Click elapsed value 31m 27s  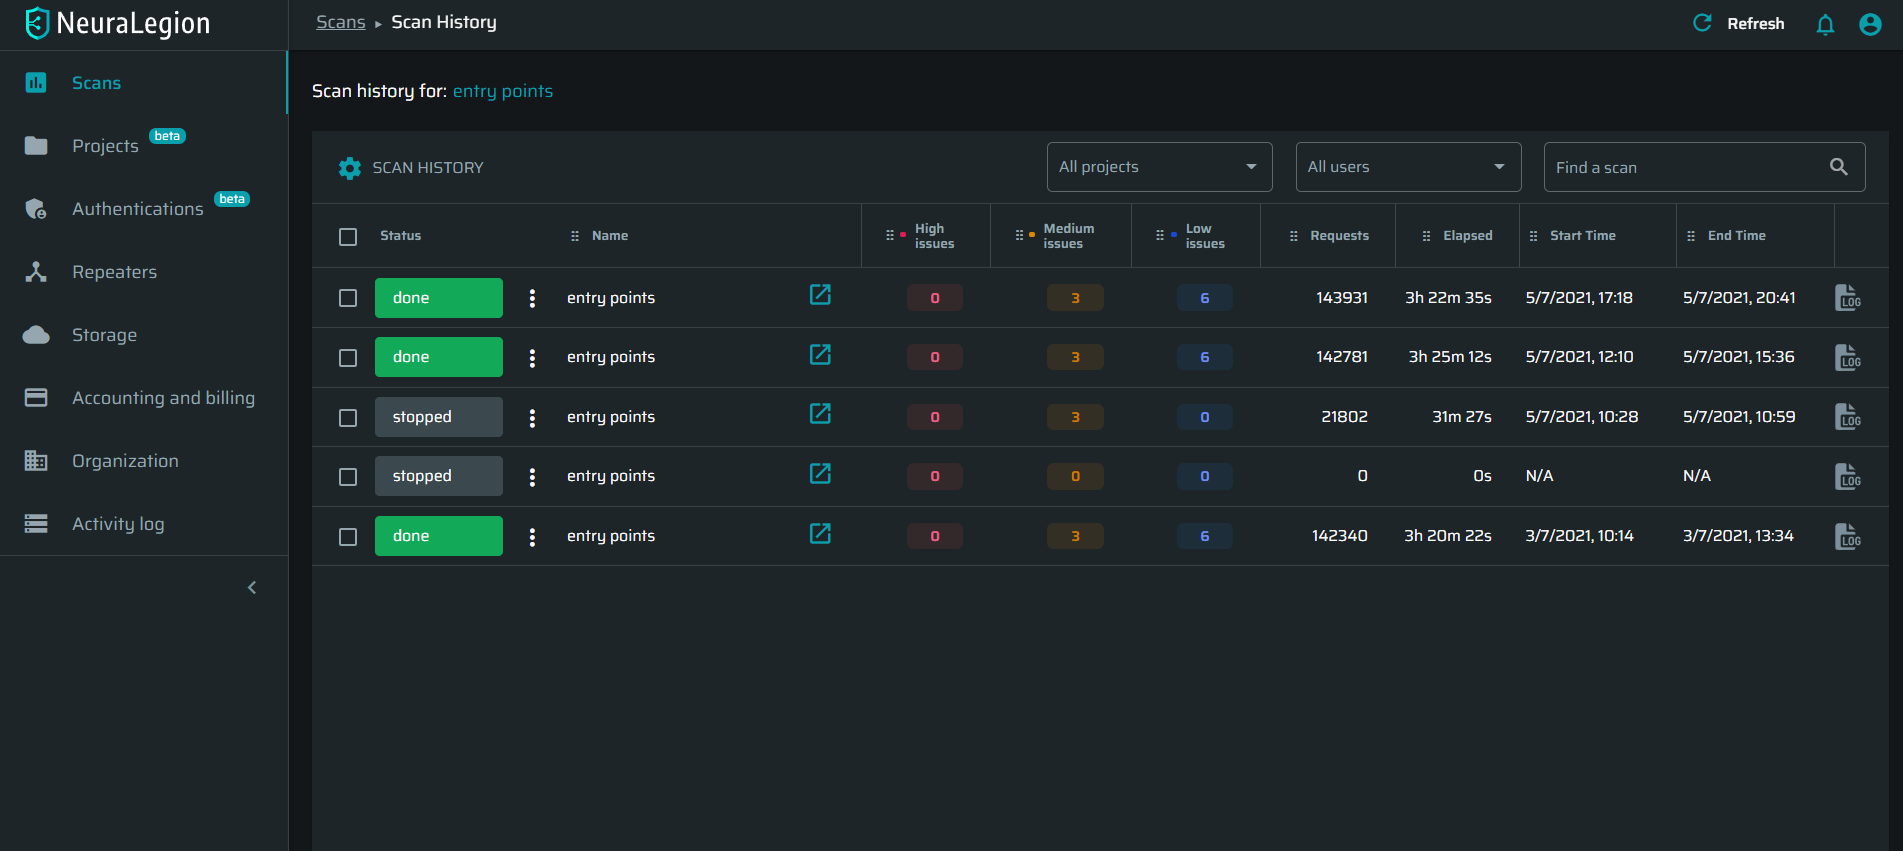(x=1462, y=417)
